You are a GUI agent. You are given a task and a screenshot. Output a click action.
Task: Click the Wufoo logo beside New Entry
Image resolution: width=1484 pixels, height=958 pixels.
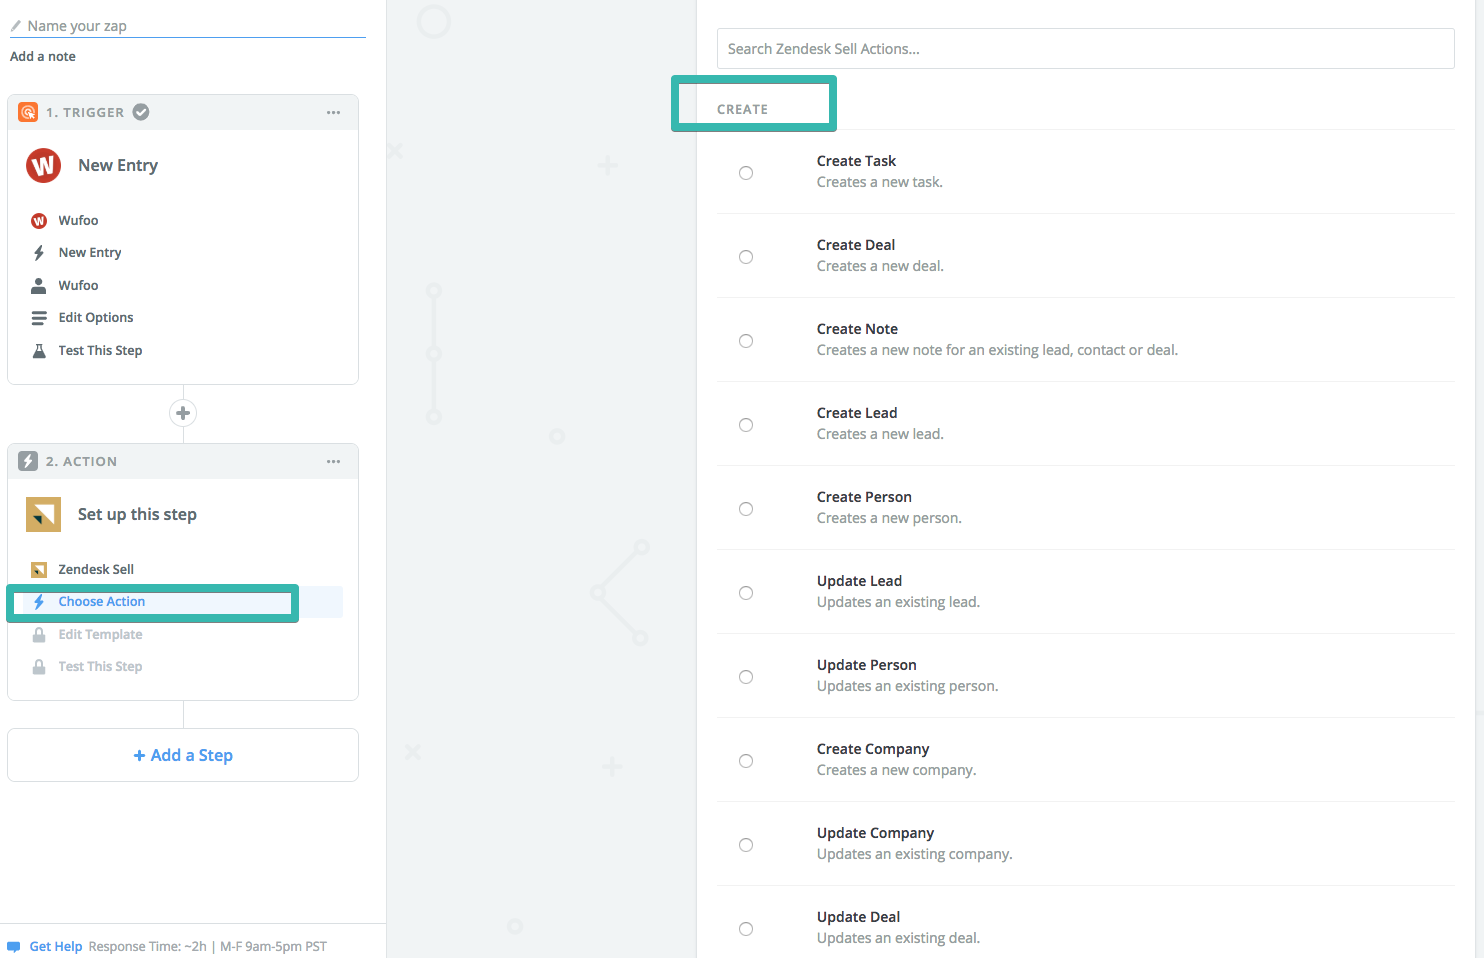(x=44, y=165)
